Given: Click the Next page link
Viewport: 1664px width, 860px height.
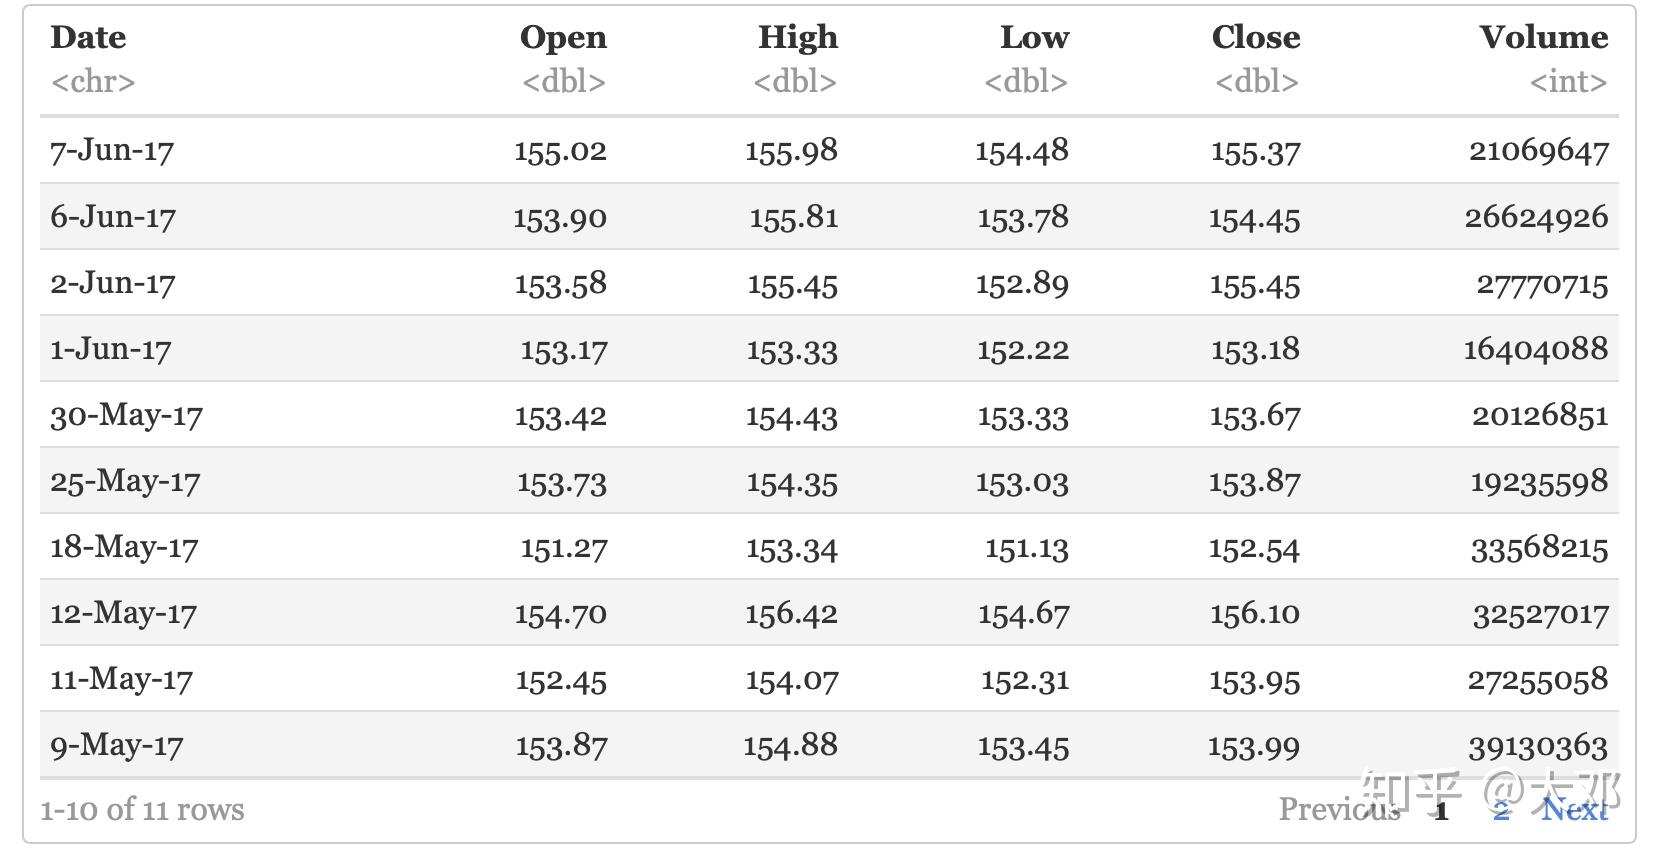Looking at the screenshot, I should [1574, 809].
